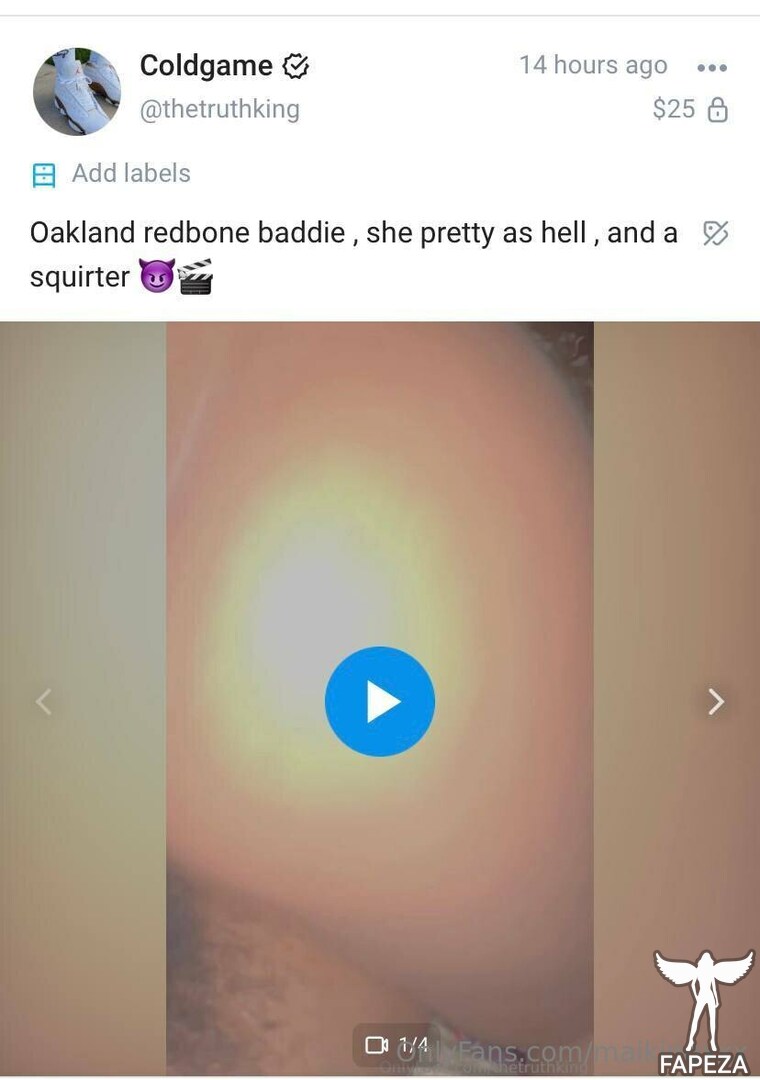The height and width of the screenshot is (1080, 760).
Task: Go to previous media with left chevron
Action: click(x=43, y=702)
